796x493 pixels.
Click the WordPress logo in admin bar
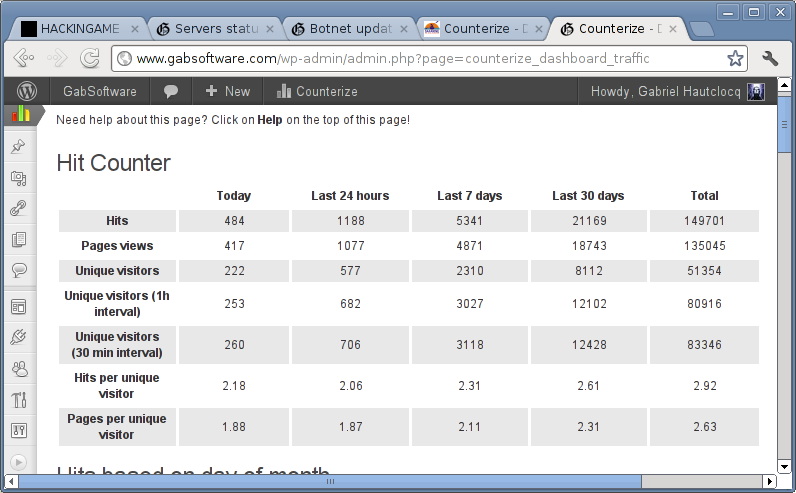(x=26, y=91)
